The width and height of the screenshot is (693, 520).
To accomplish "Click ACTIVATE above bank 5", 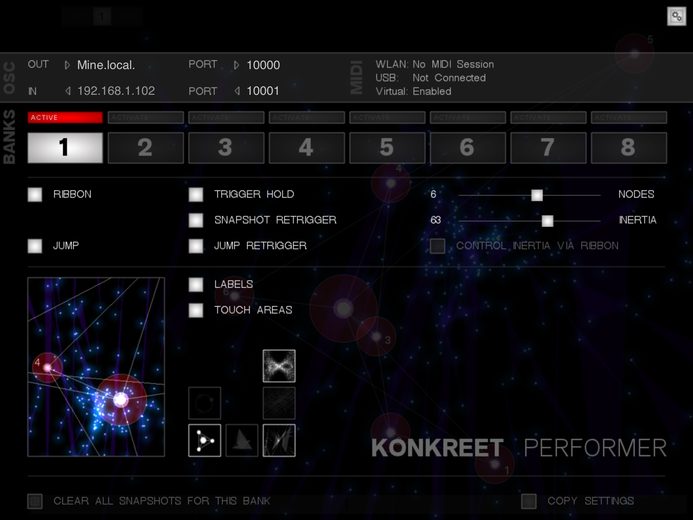I will [387, 118].
